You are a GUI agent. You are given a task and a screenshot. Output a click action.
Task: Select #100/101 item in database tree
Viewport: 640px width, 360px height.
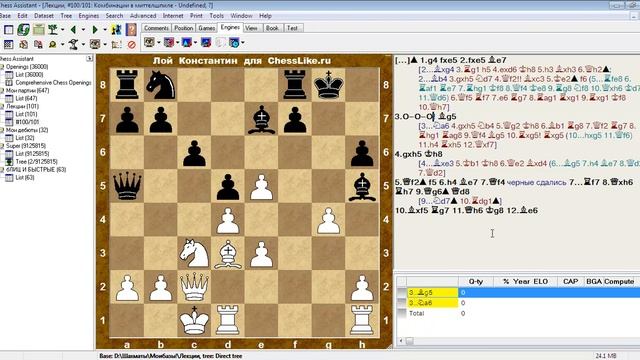click(x=27, y=122)
